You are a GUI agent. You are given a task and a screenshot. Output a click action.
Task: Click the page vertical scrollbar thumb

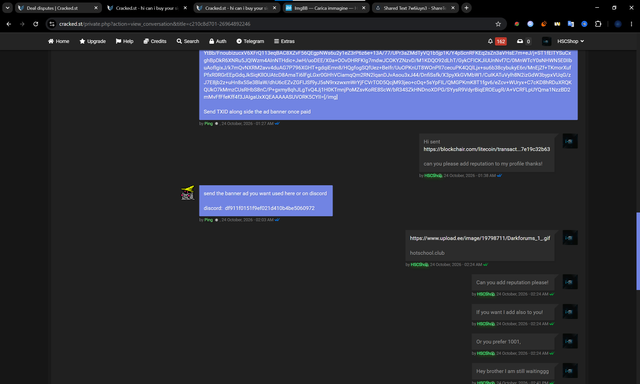point(638,251)
